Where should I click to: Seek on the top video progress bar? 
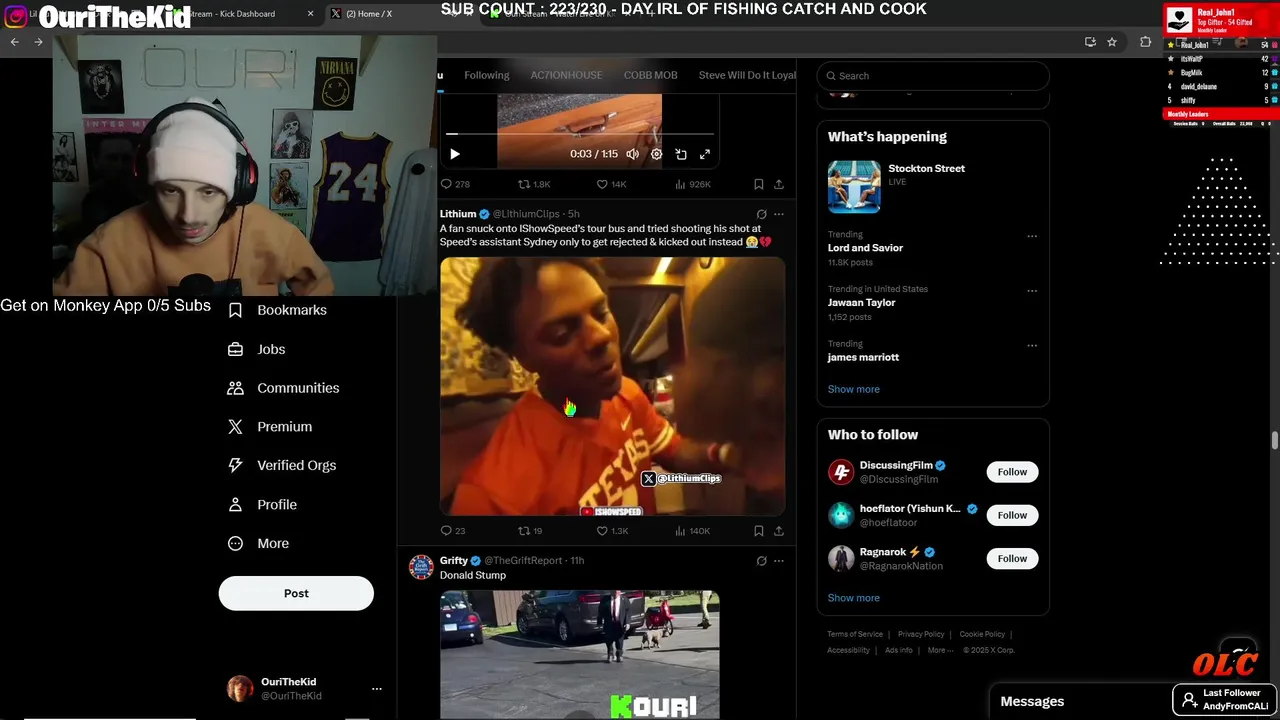(x=580, y=133)
